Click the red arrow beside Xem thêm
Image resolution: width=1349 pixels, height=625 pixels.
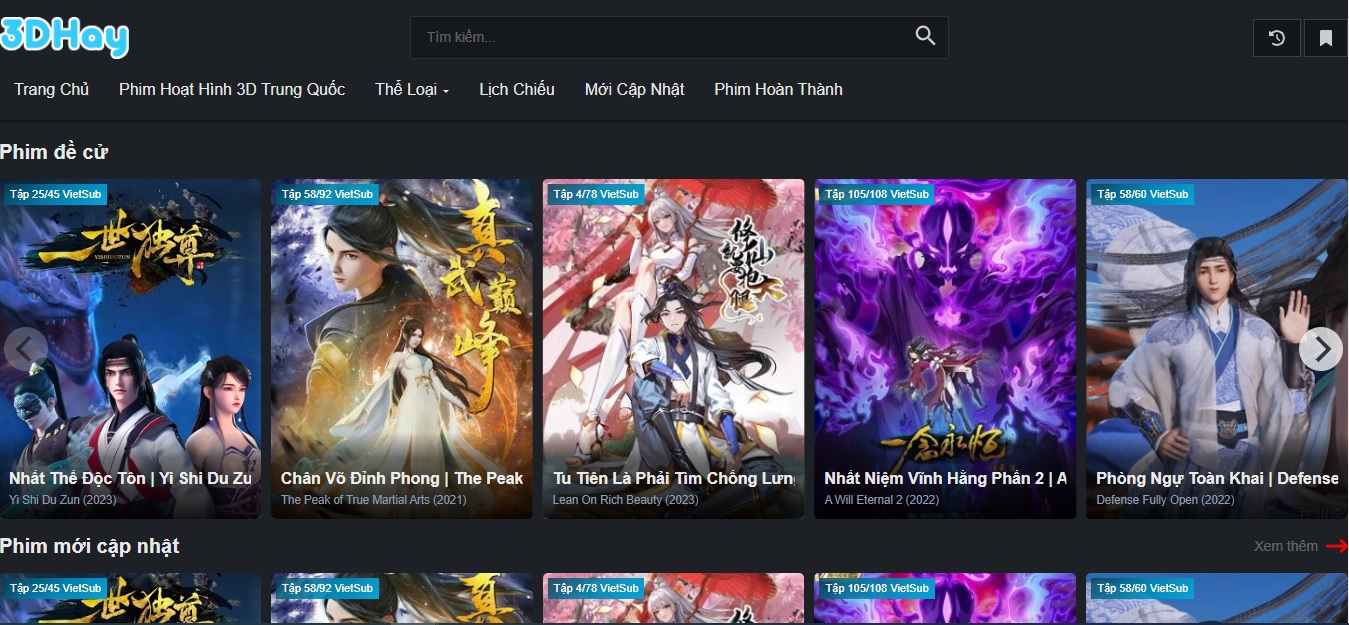pyautogui.click(x=1336, y=546)
